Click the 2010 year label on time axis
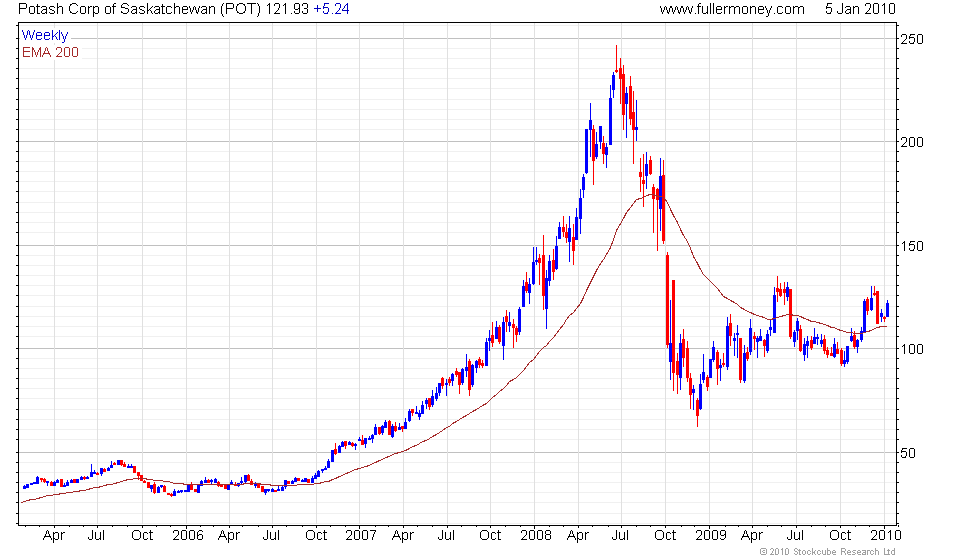Image resolution: width=980 pixels, height=560 pixels. (x=886, y=536)
